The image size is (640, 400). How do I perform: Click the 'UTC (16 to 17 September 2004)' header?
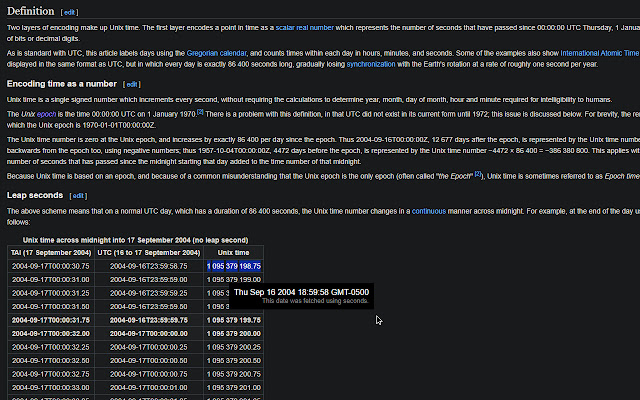click(149, 253)
